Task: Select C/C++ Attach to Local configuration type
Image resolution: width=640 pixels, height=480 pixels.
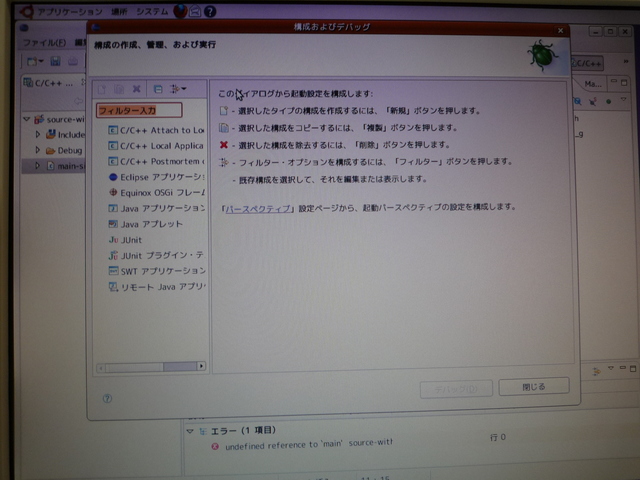Action: (156, 130)
